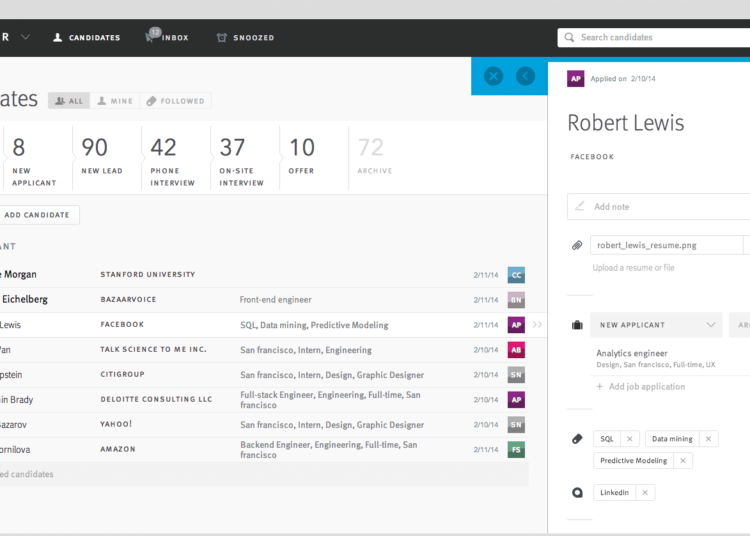Remove the SQL tag
This screenshot has width=750, height=536.
pos(629,439)
